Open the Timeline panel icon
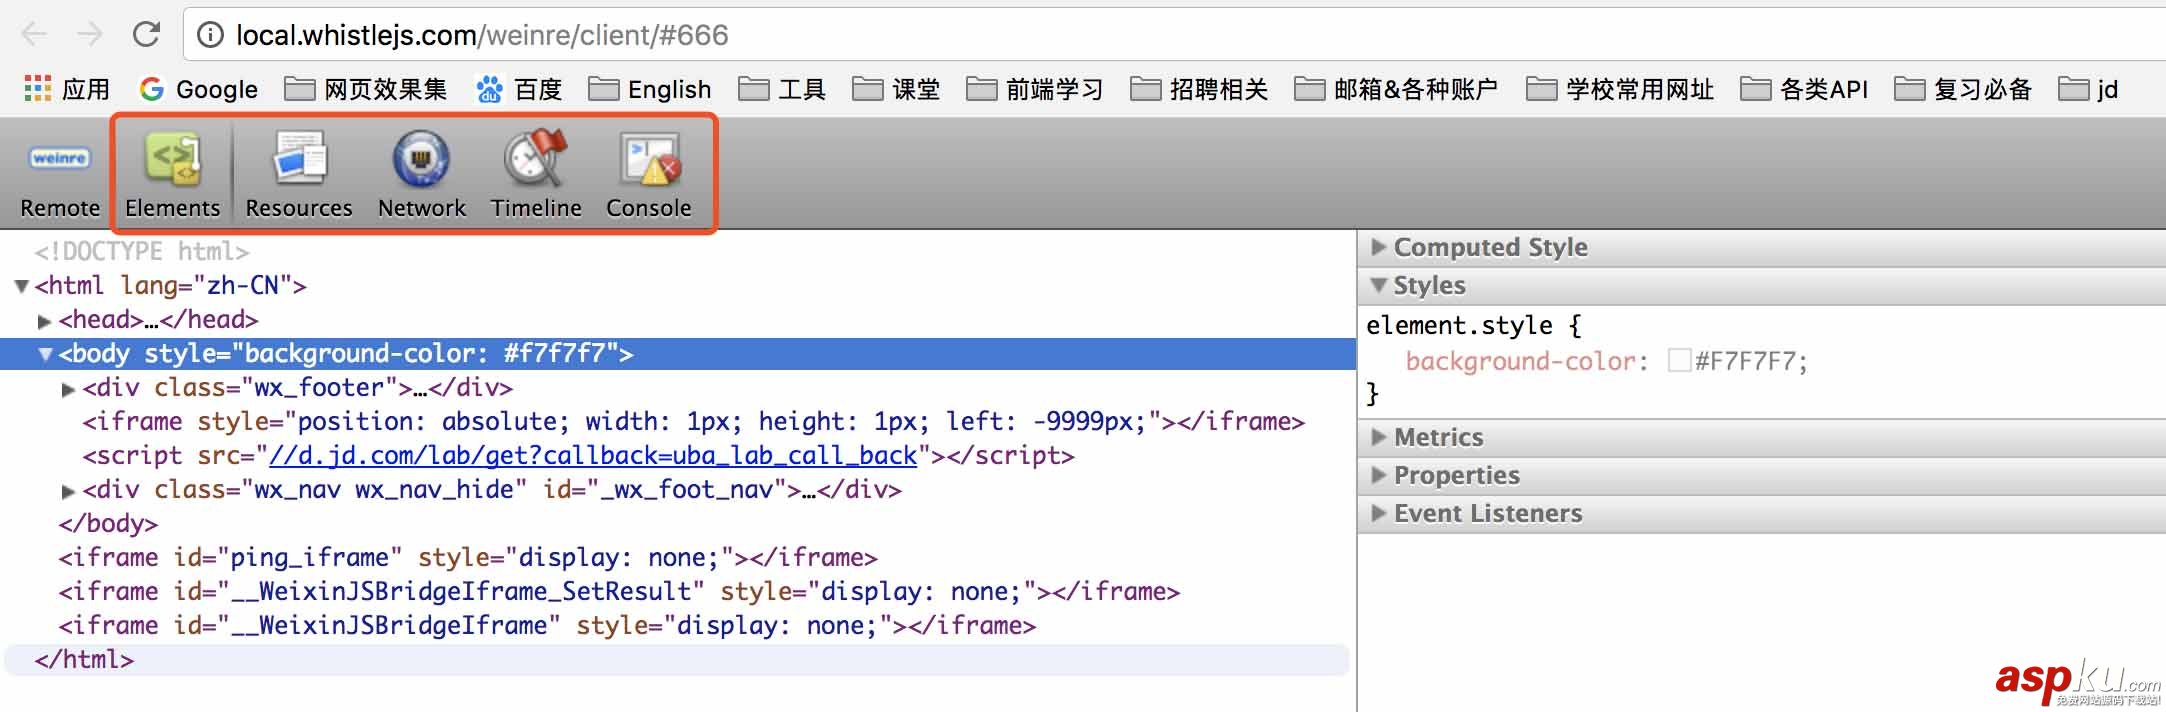Image resolution: width=2166 pixels, height=712 pixels. [x=535, y=158]
